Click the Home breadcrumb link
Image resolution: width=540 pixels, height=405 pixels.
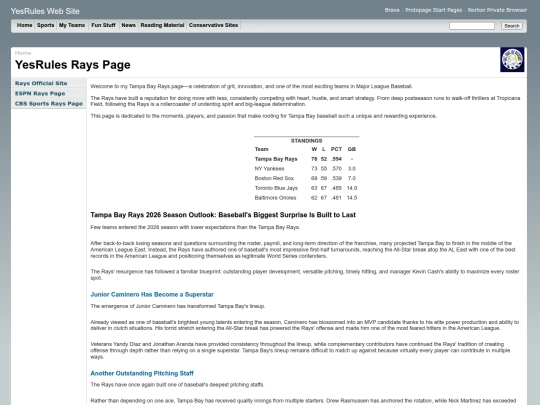tap(23, 53)
